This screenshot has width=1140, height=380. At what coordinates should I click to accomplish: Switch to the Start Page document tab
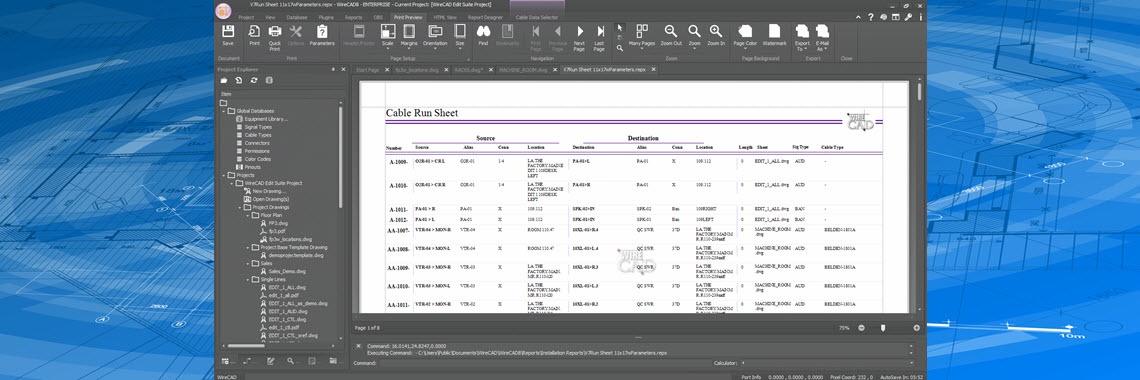coord(368,70)
